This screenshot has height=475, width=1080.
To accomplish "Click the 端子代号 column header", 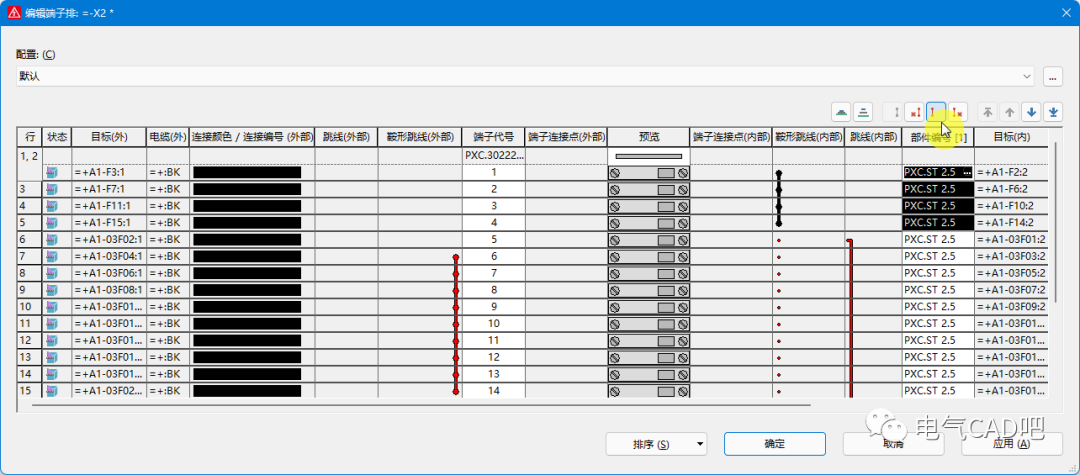I will 494,137.
